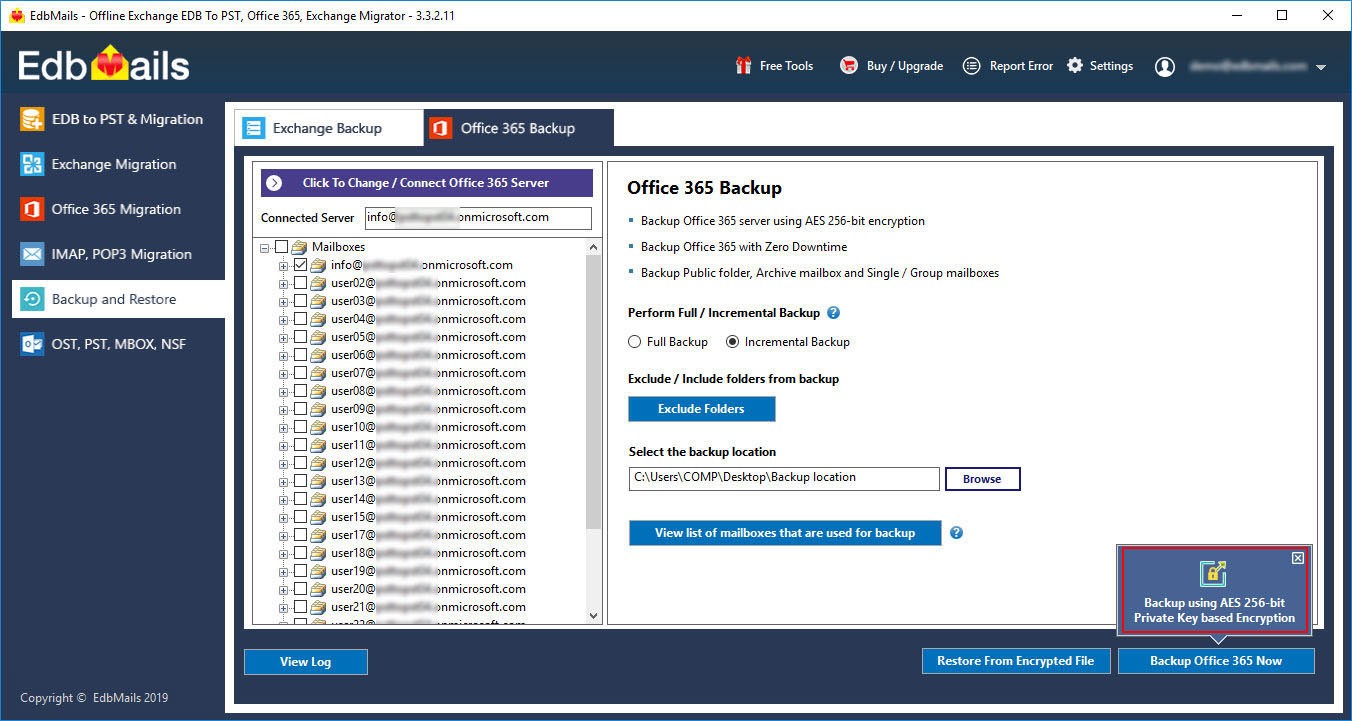Click help icon beside View list of mailboxes
The image size is (1352, 721).
956,533
